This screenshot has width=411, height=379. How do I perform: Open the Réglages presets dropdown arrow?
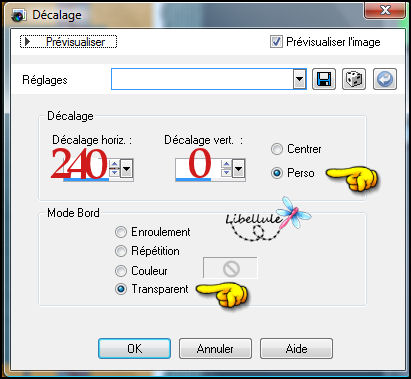click(299, 79)
